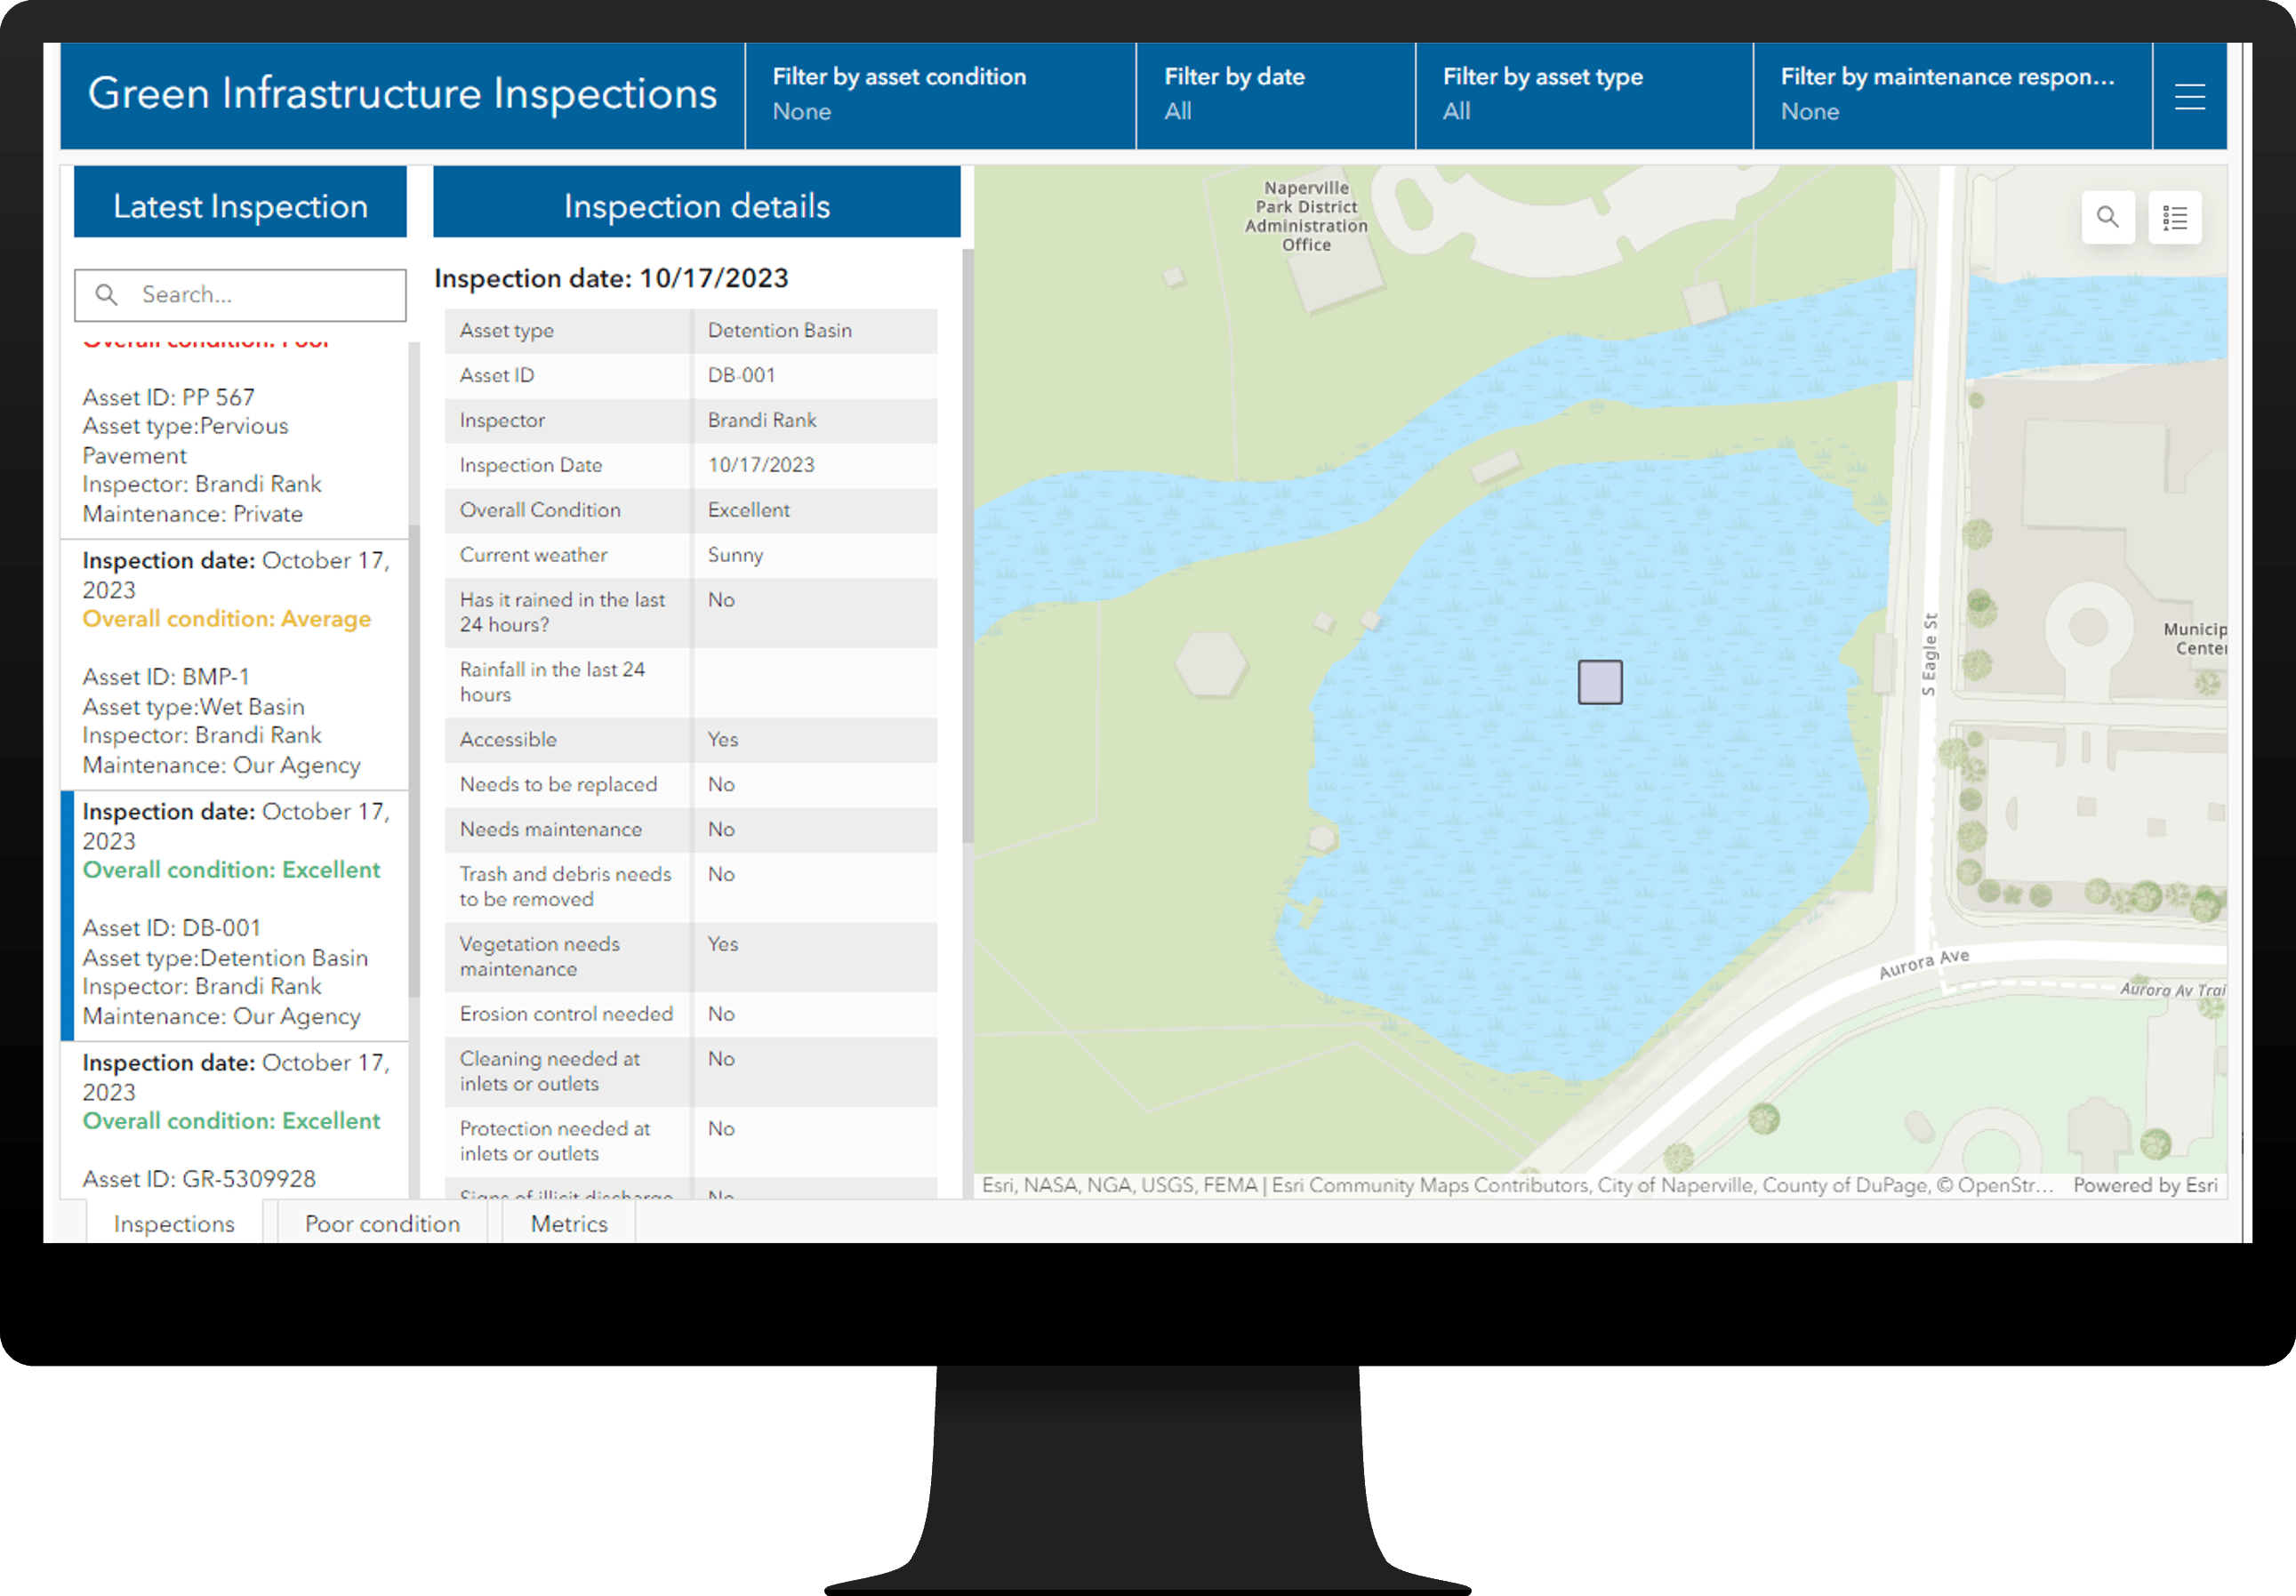The width and height of the screenshot is (2296, 1596).
Task: Select the square asset marker on map
Action: click(1599, 682)
